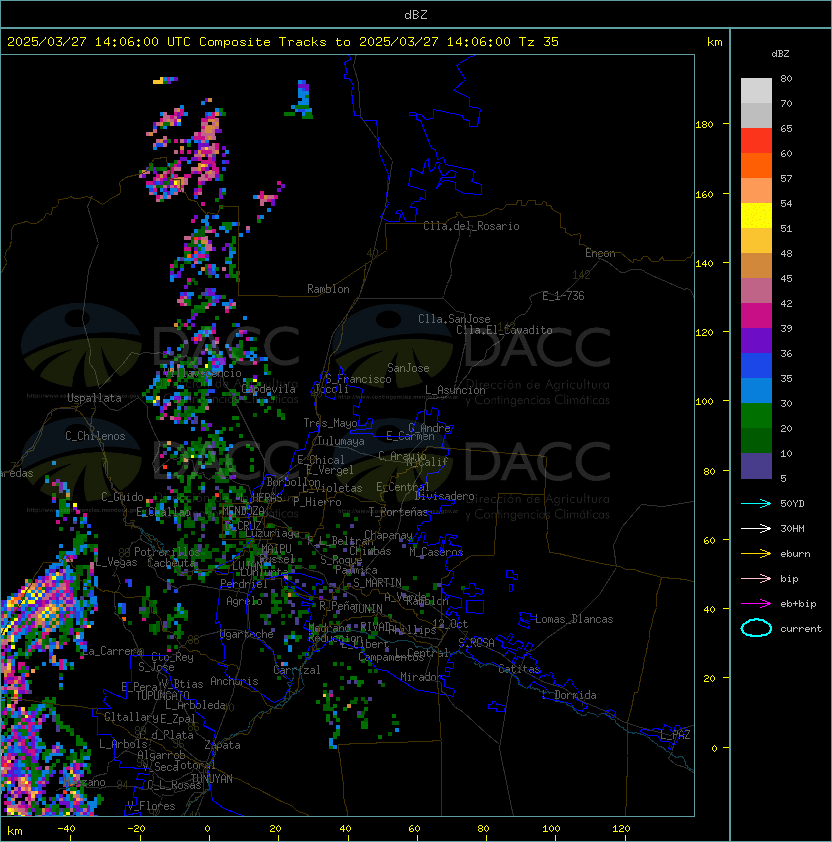832x842 pixels.
Task: Click the bright green 30 dBZ swatch
Action: pos(756,416)
